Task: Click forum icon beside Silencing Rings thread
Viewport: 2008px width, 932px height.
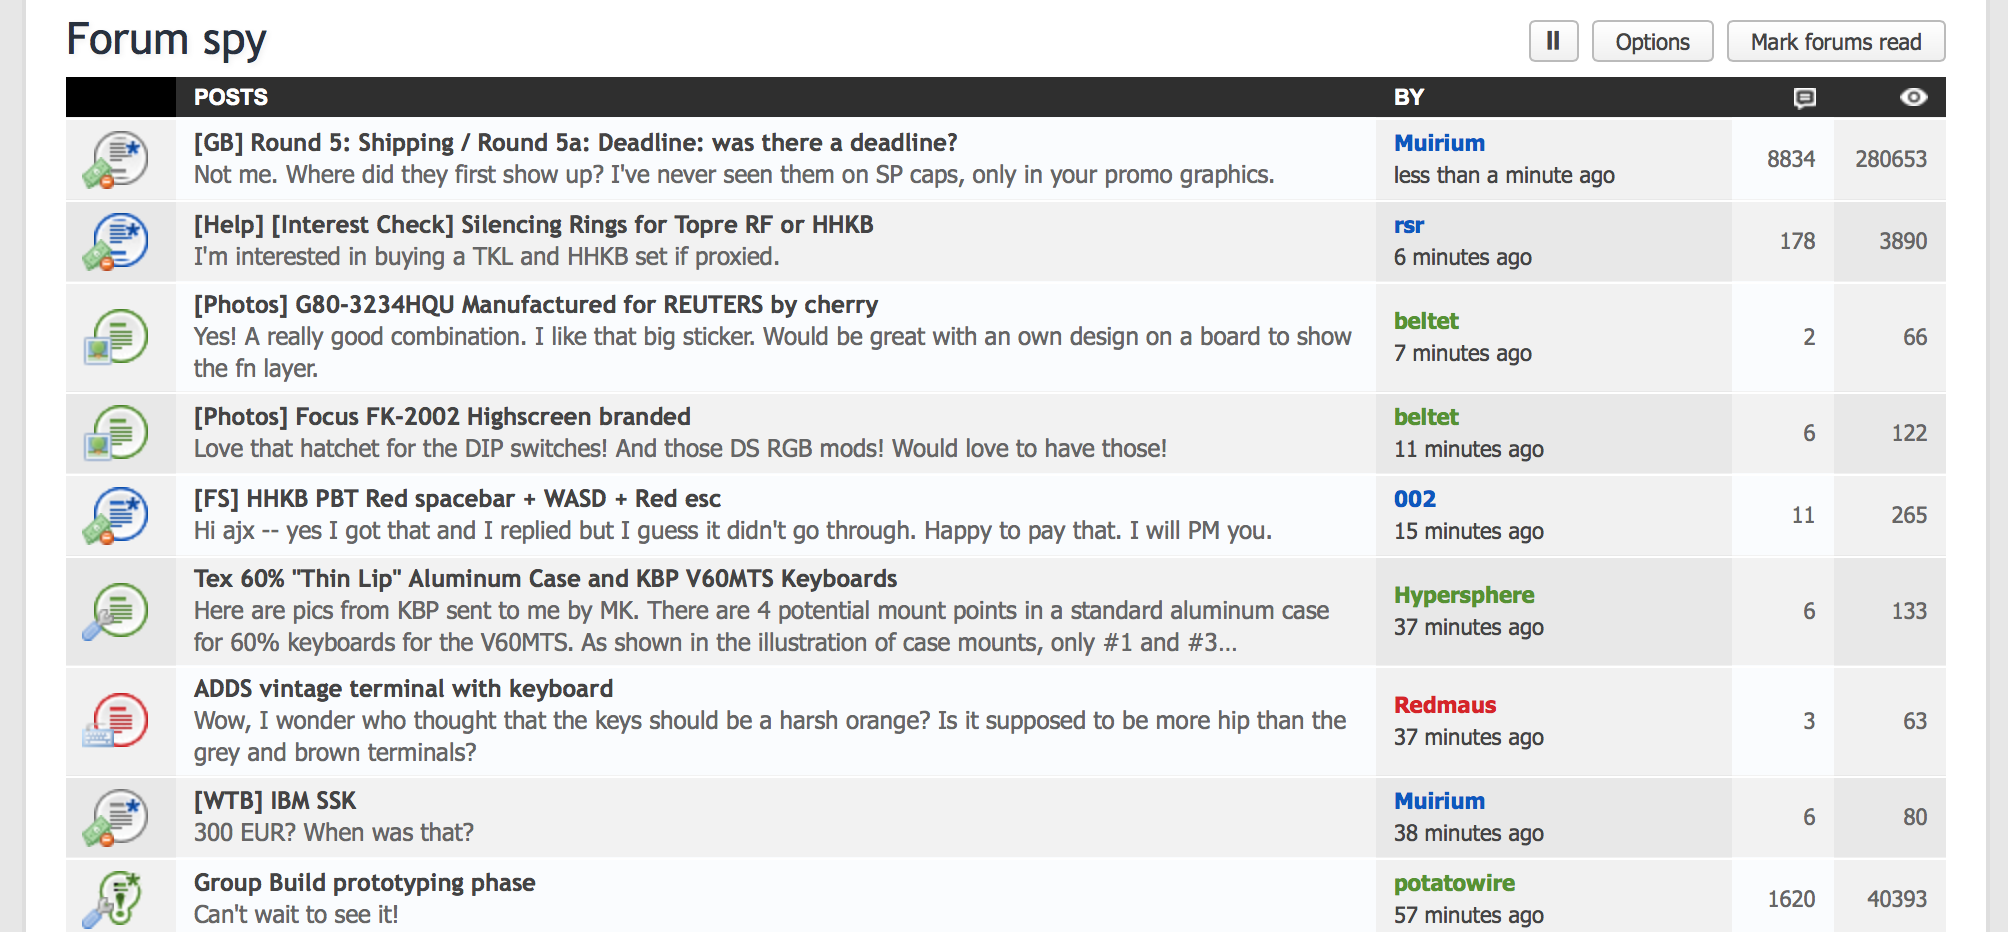Action: pyautogui.click(x=118, y=242)
